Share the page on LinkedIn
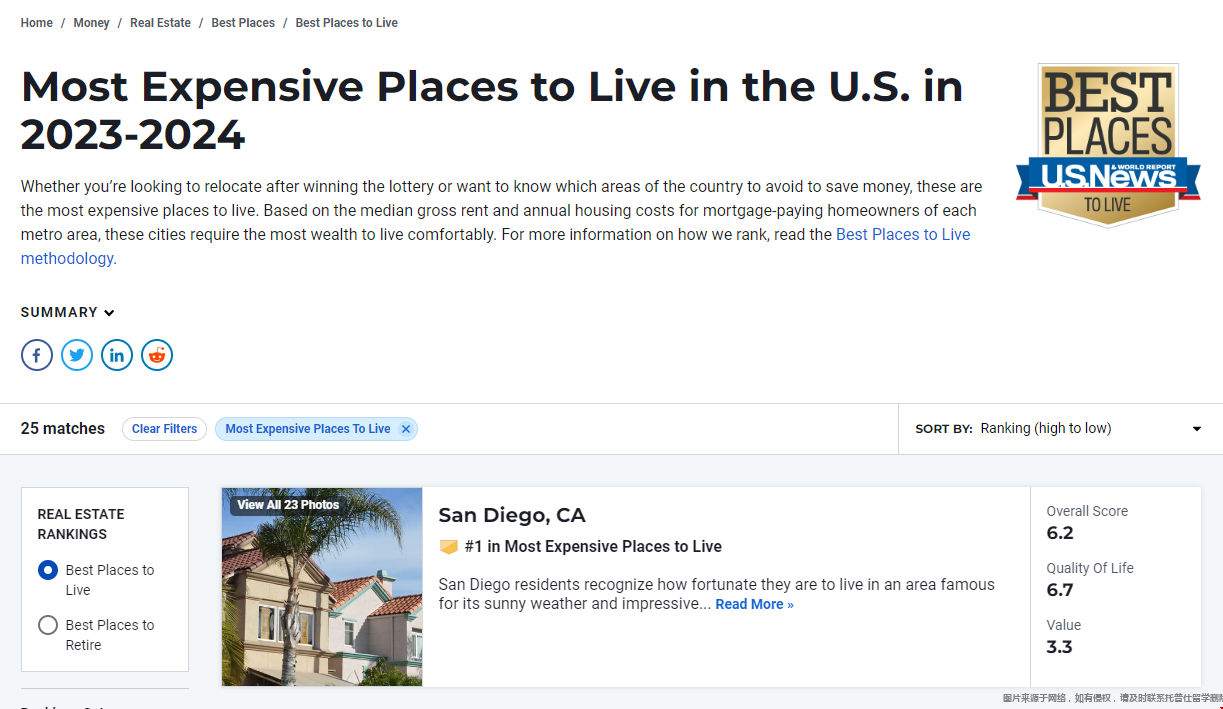This screenshot has width=1223, height=709. (117, 355)
